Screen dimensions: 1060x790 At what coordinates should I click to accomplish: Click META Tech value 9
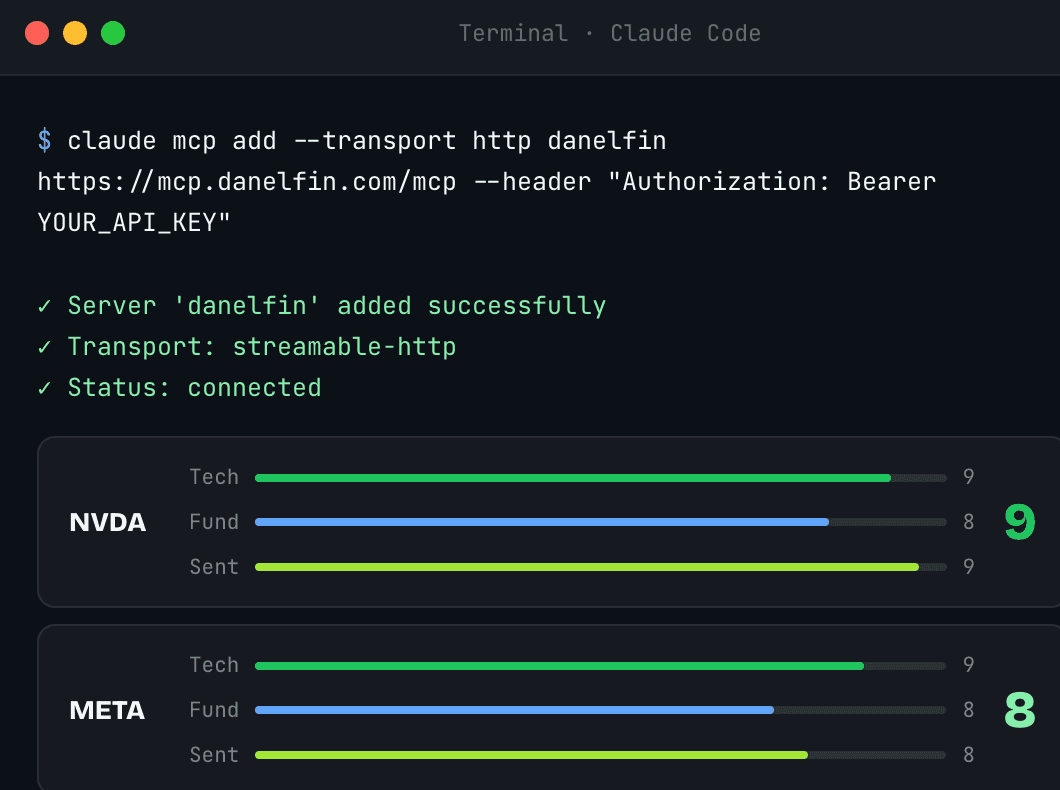click(969, 665)
